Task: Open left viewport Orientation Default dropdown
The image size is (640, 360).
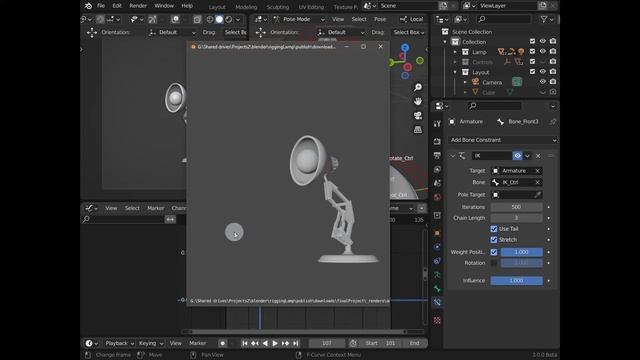Action: 172,32
